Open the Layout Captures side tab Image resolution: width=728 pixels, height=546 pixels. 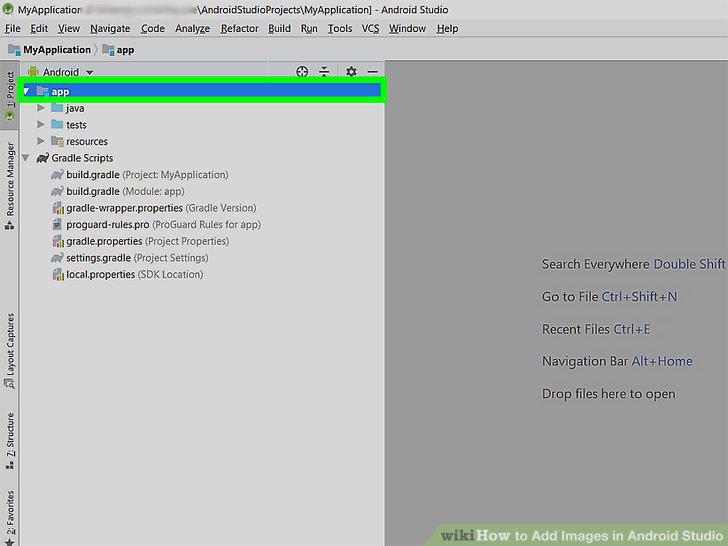(x=9, y=351)
